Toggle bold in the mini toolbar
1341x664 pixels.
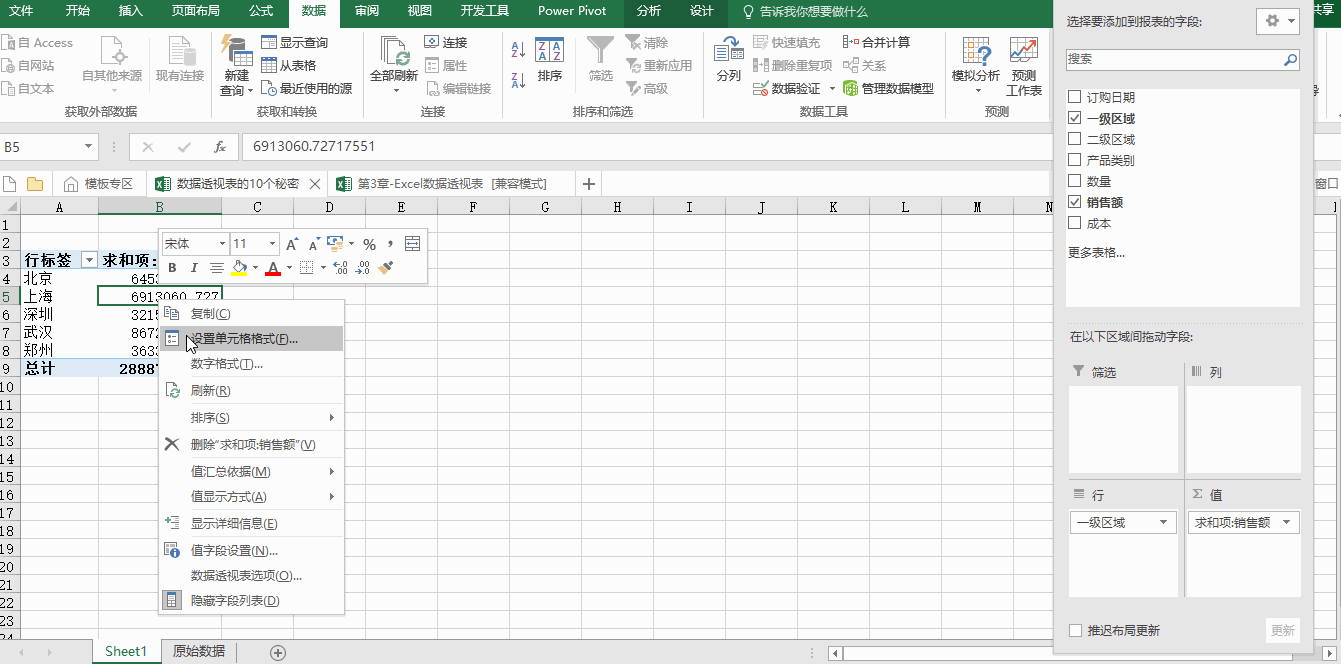click(172, 268)
